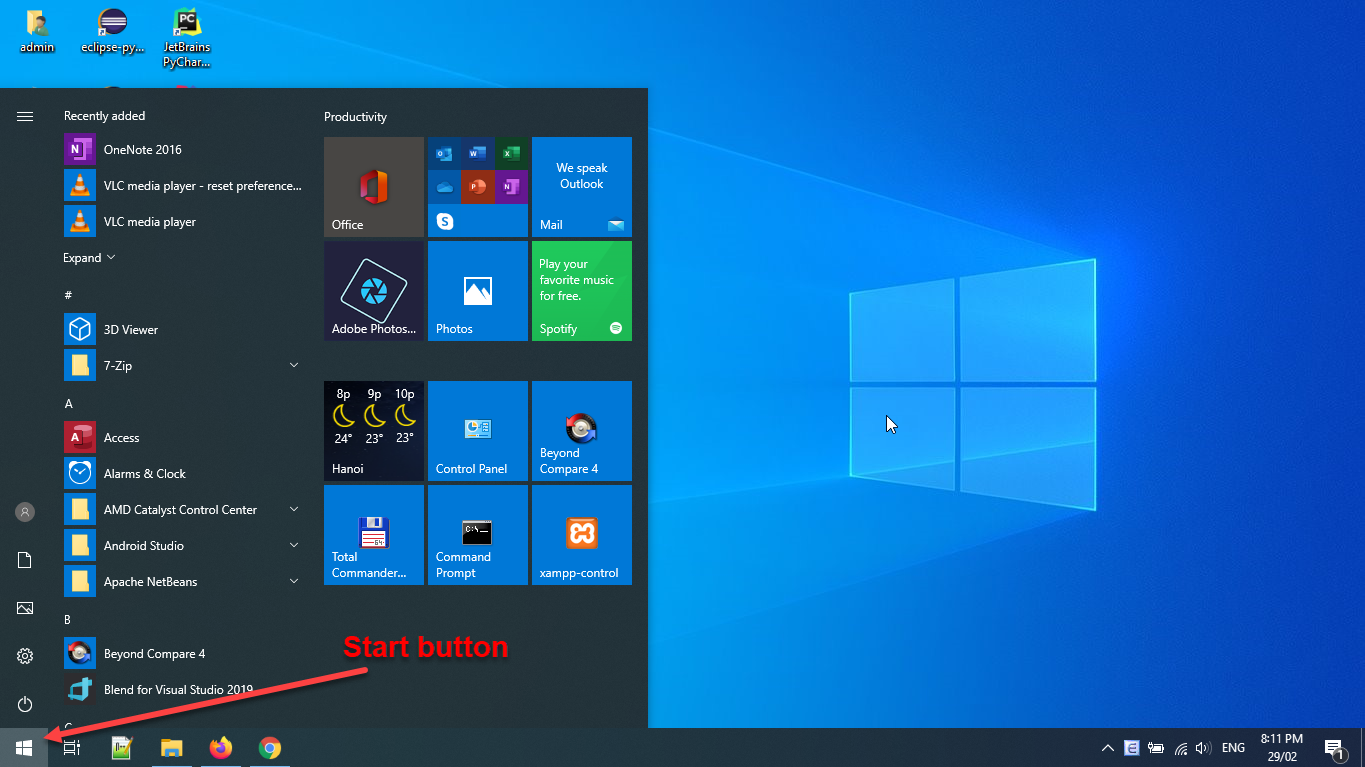This screenshot has height=767, width=1365.
Task: Open the Control Panel tile
Action: [x=478, y=431]
